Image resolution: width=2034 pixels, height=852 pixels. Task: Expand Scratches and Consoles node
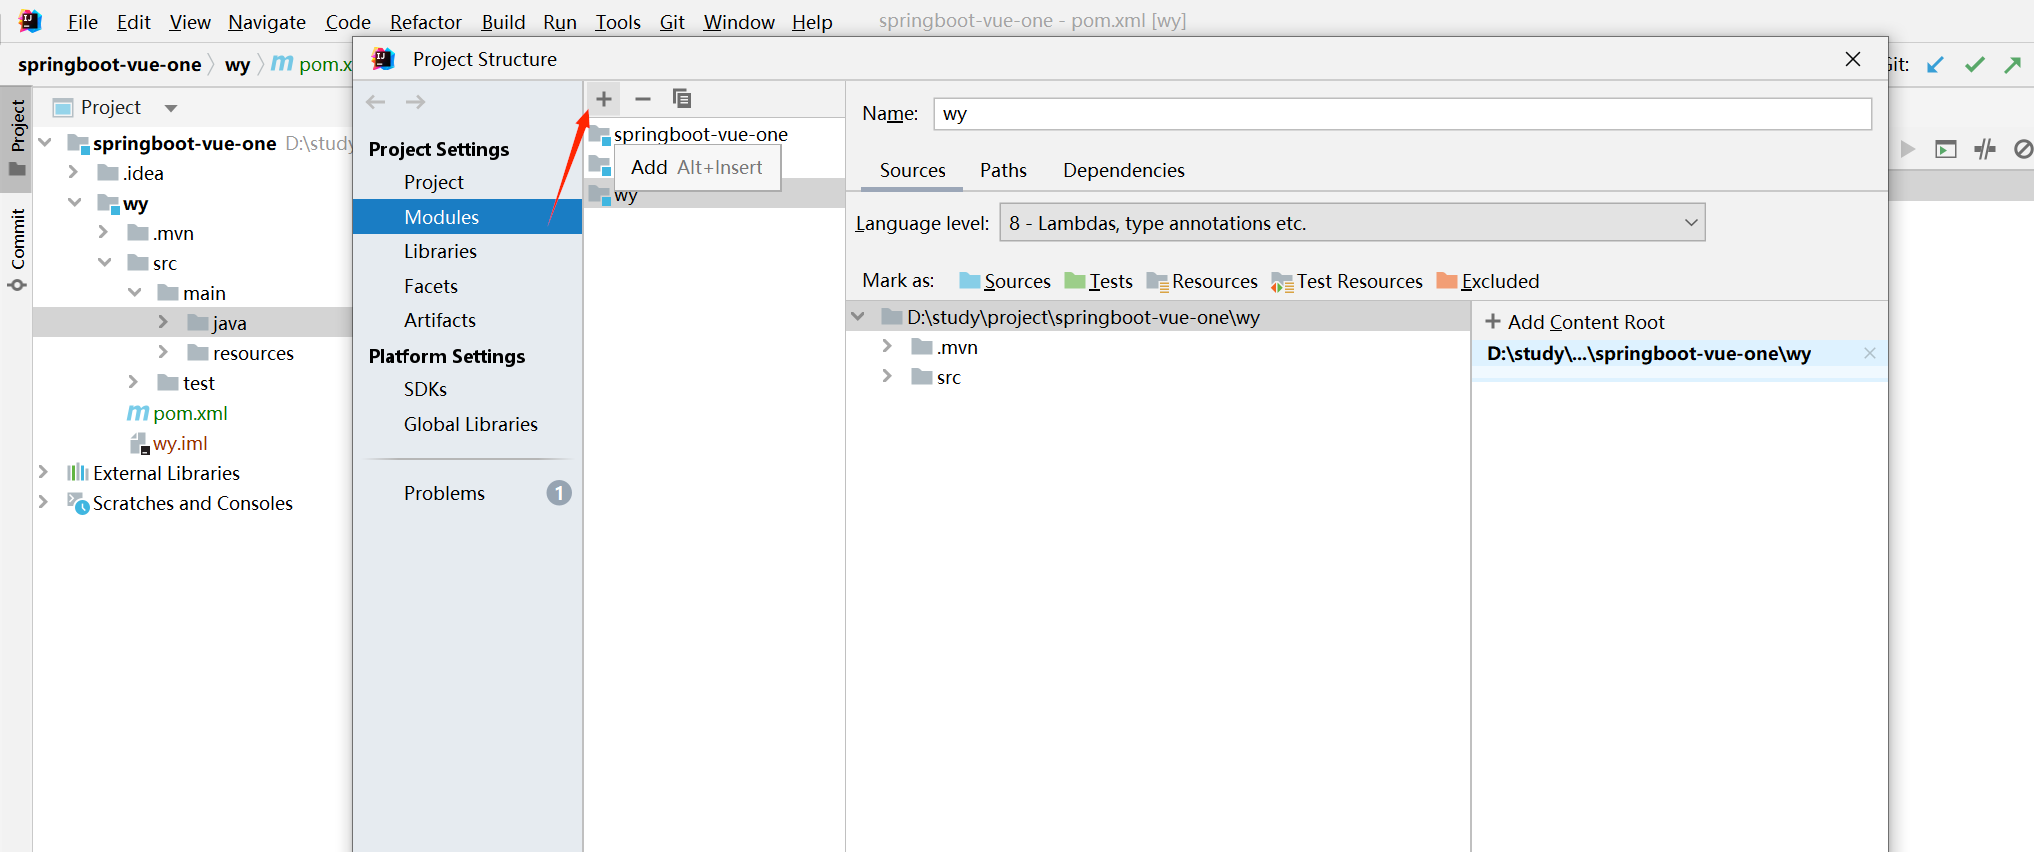(x=44, y=503)
